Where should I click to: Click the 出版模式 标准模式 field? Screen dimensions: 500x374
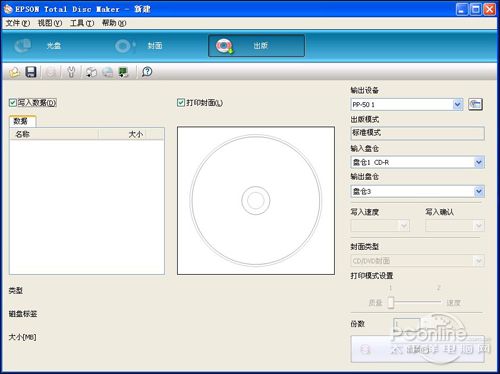[x=417, y=133]
